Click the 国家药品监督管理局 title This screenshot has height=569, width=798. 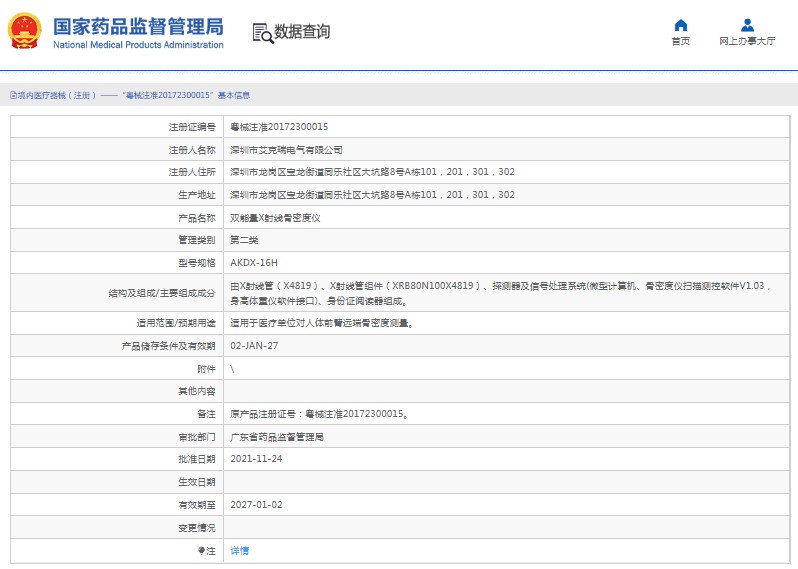point(138,26)
